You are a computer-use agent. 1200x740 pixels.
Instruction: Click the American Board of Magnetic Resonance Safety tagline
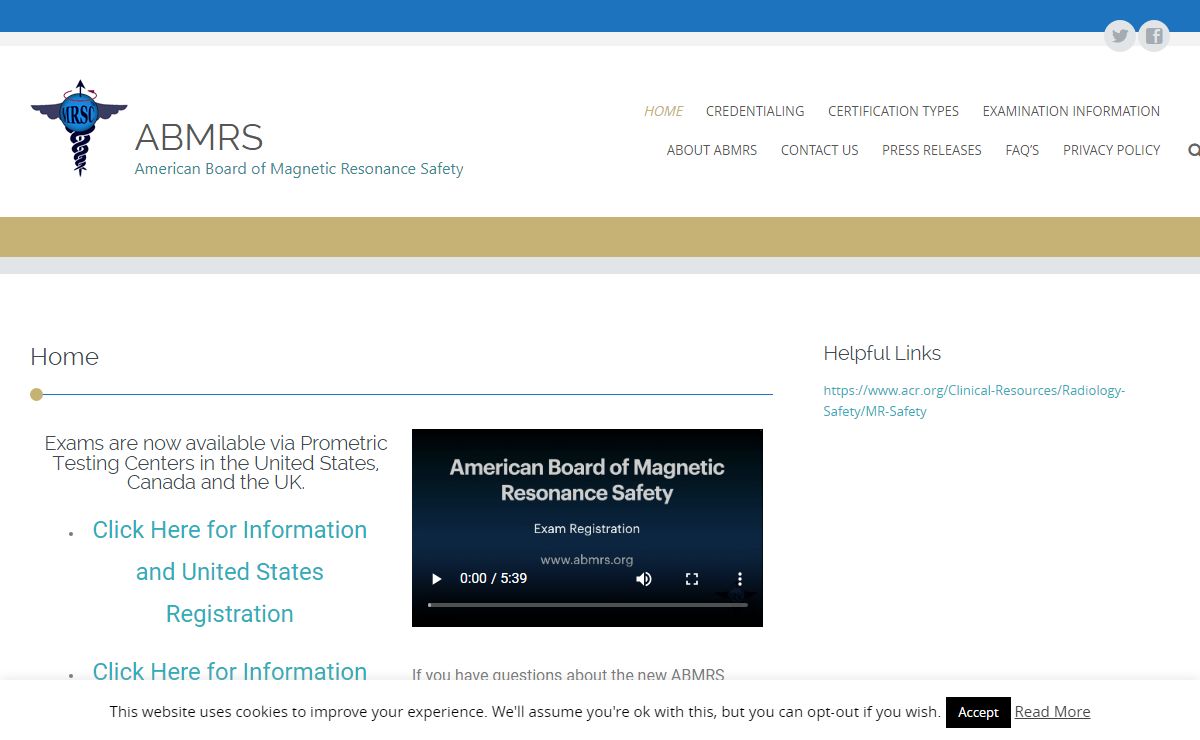click(x=299, y=169)
